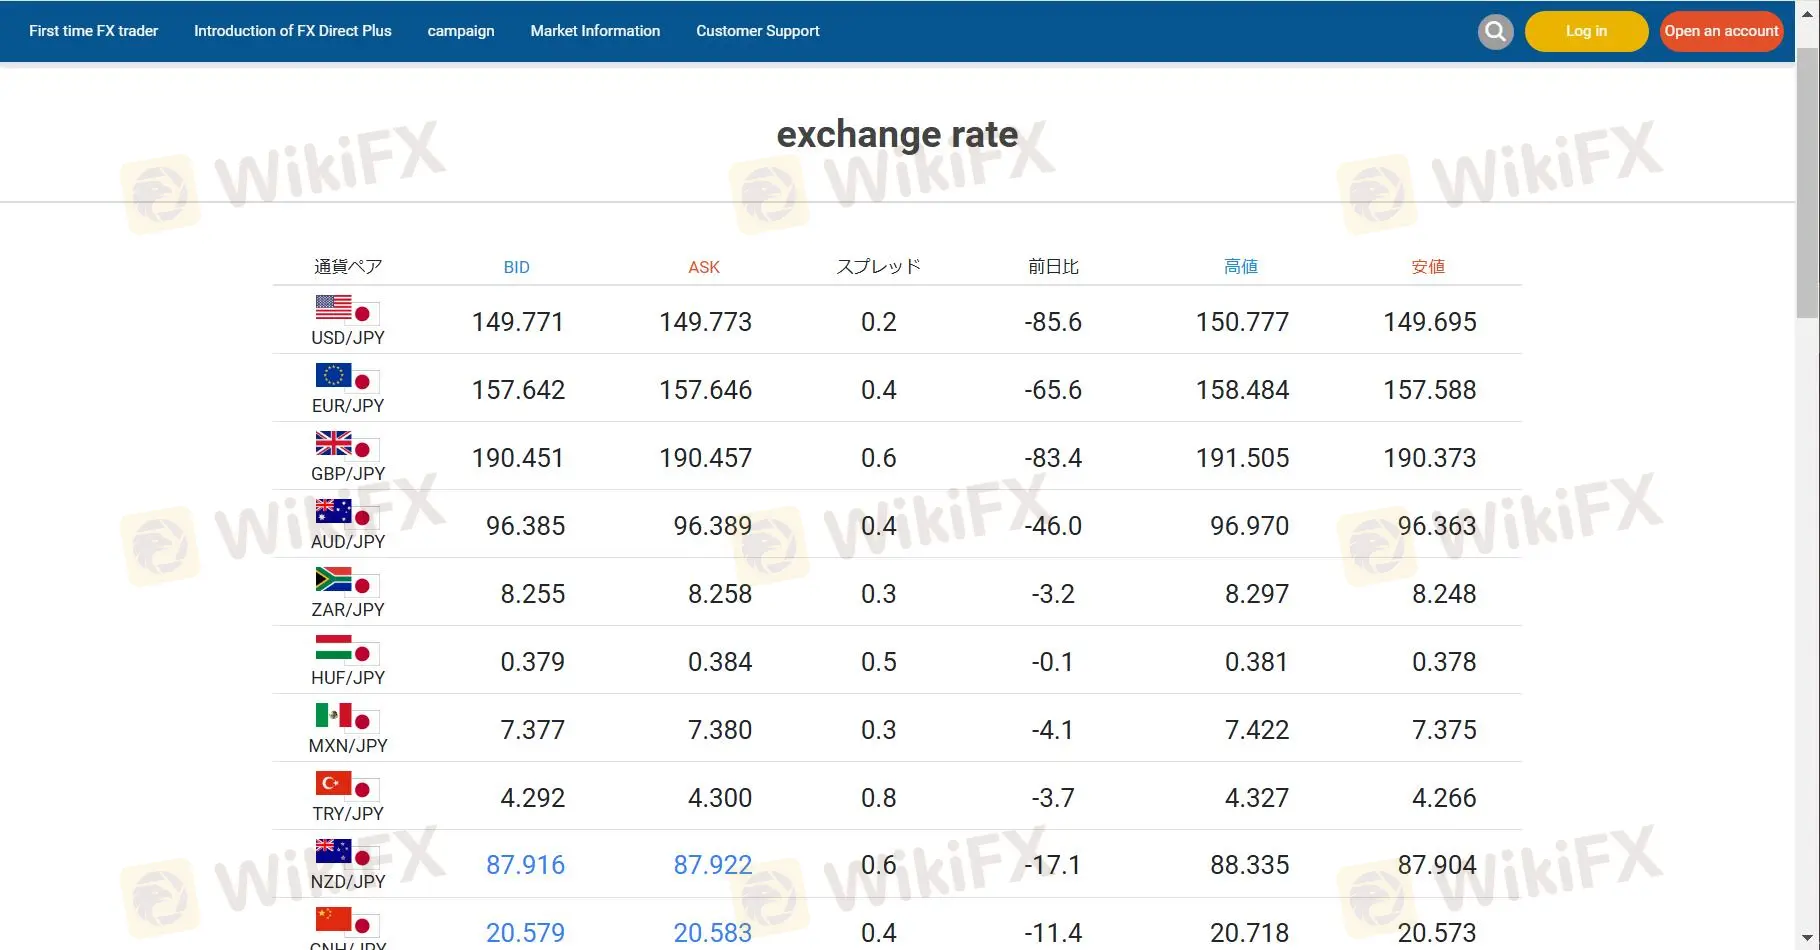Open Introduction of FX Direct Plus menu
1820x950 pixels.
pos(293,31)
